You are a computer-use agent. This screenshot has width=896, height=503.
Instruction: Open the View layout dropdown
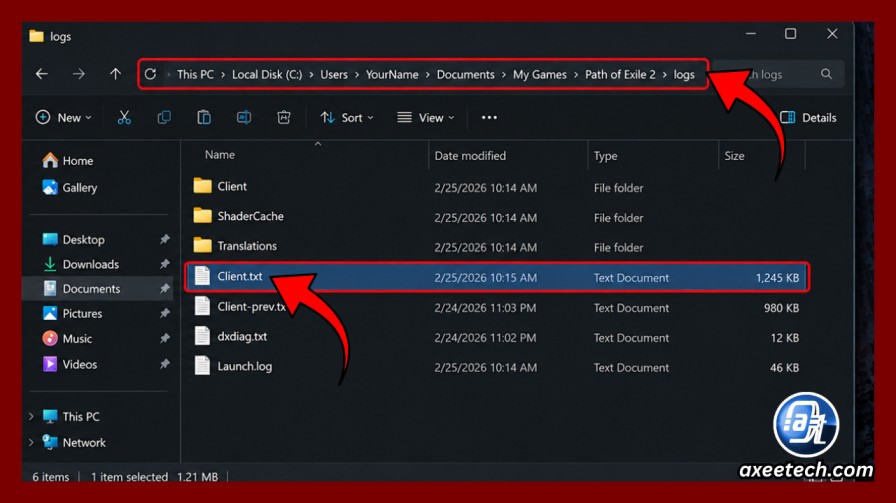[426, 118]
